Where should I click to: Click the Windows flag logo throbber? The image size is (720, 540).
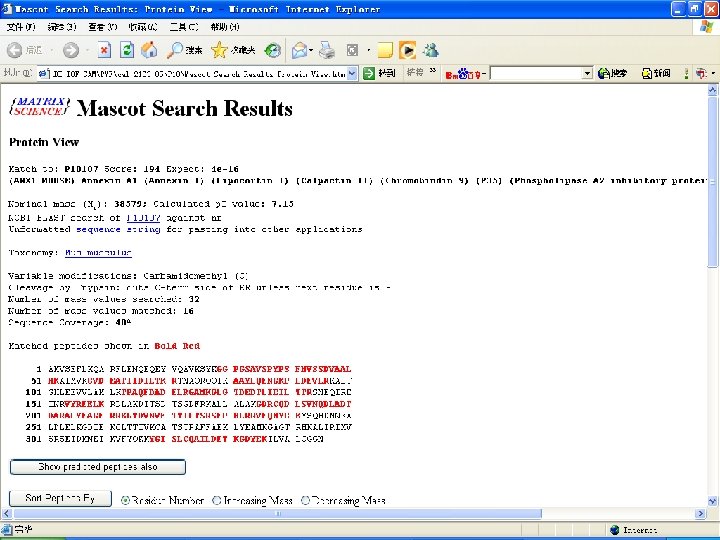[x=707, y=27]
